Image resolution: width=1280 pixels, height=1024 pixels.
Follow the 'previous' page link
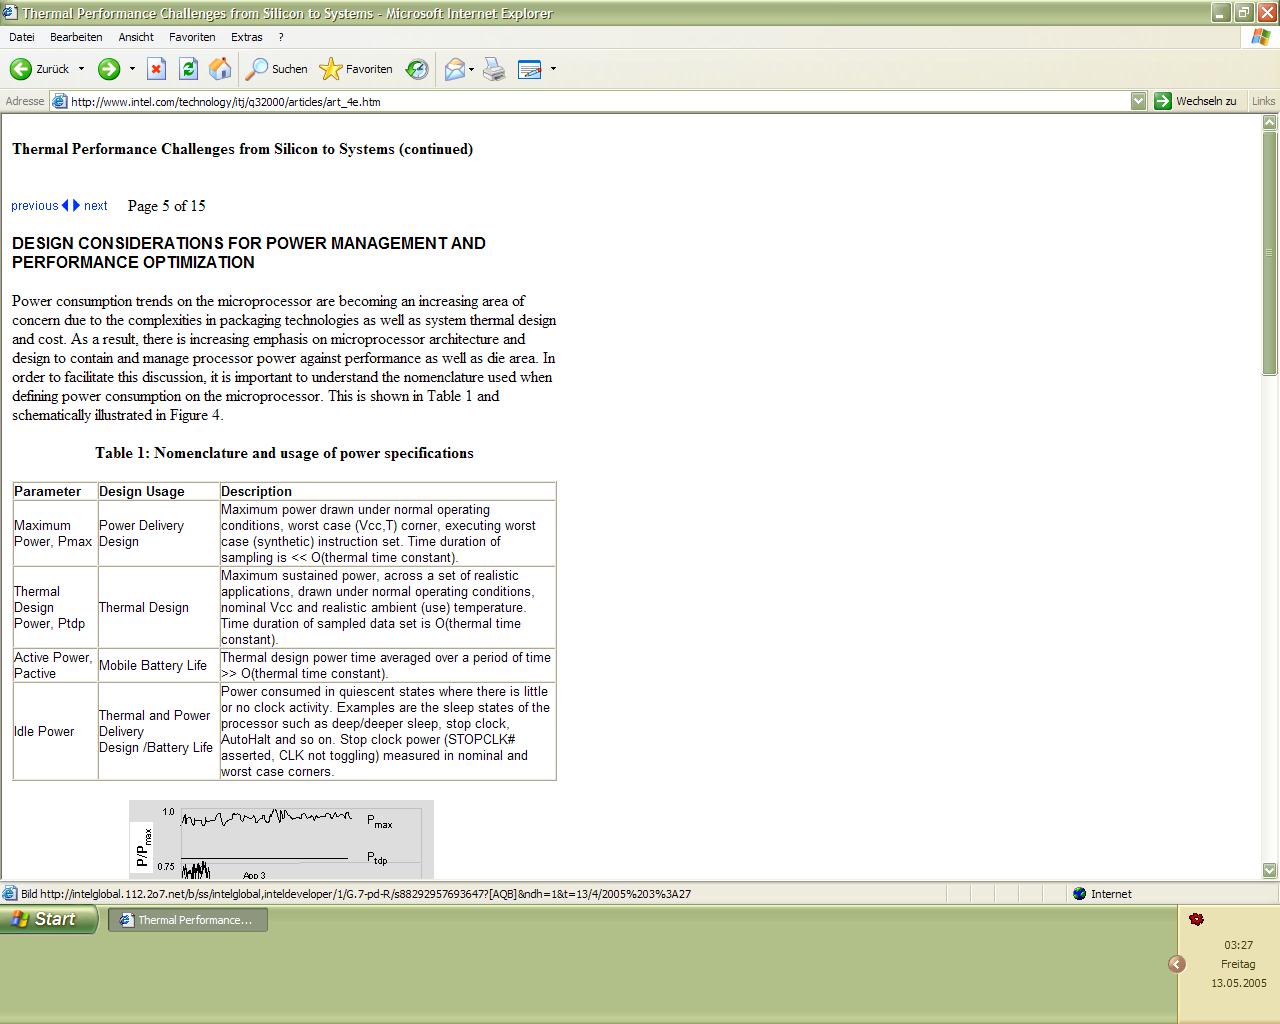point(35,206)
